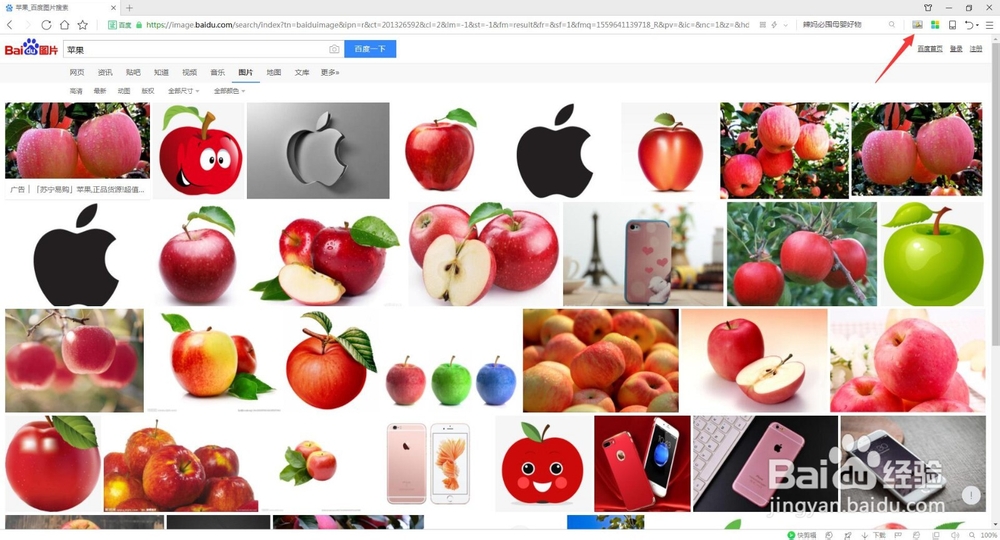Open the two rose gold iPhones image

(x=428, y=463)
